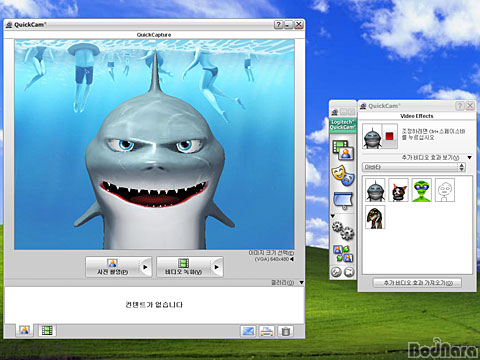Viewport: 480px width, 360px height.
Task: Click the shark avatar live preview image
Action: point(154,144)
